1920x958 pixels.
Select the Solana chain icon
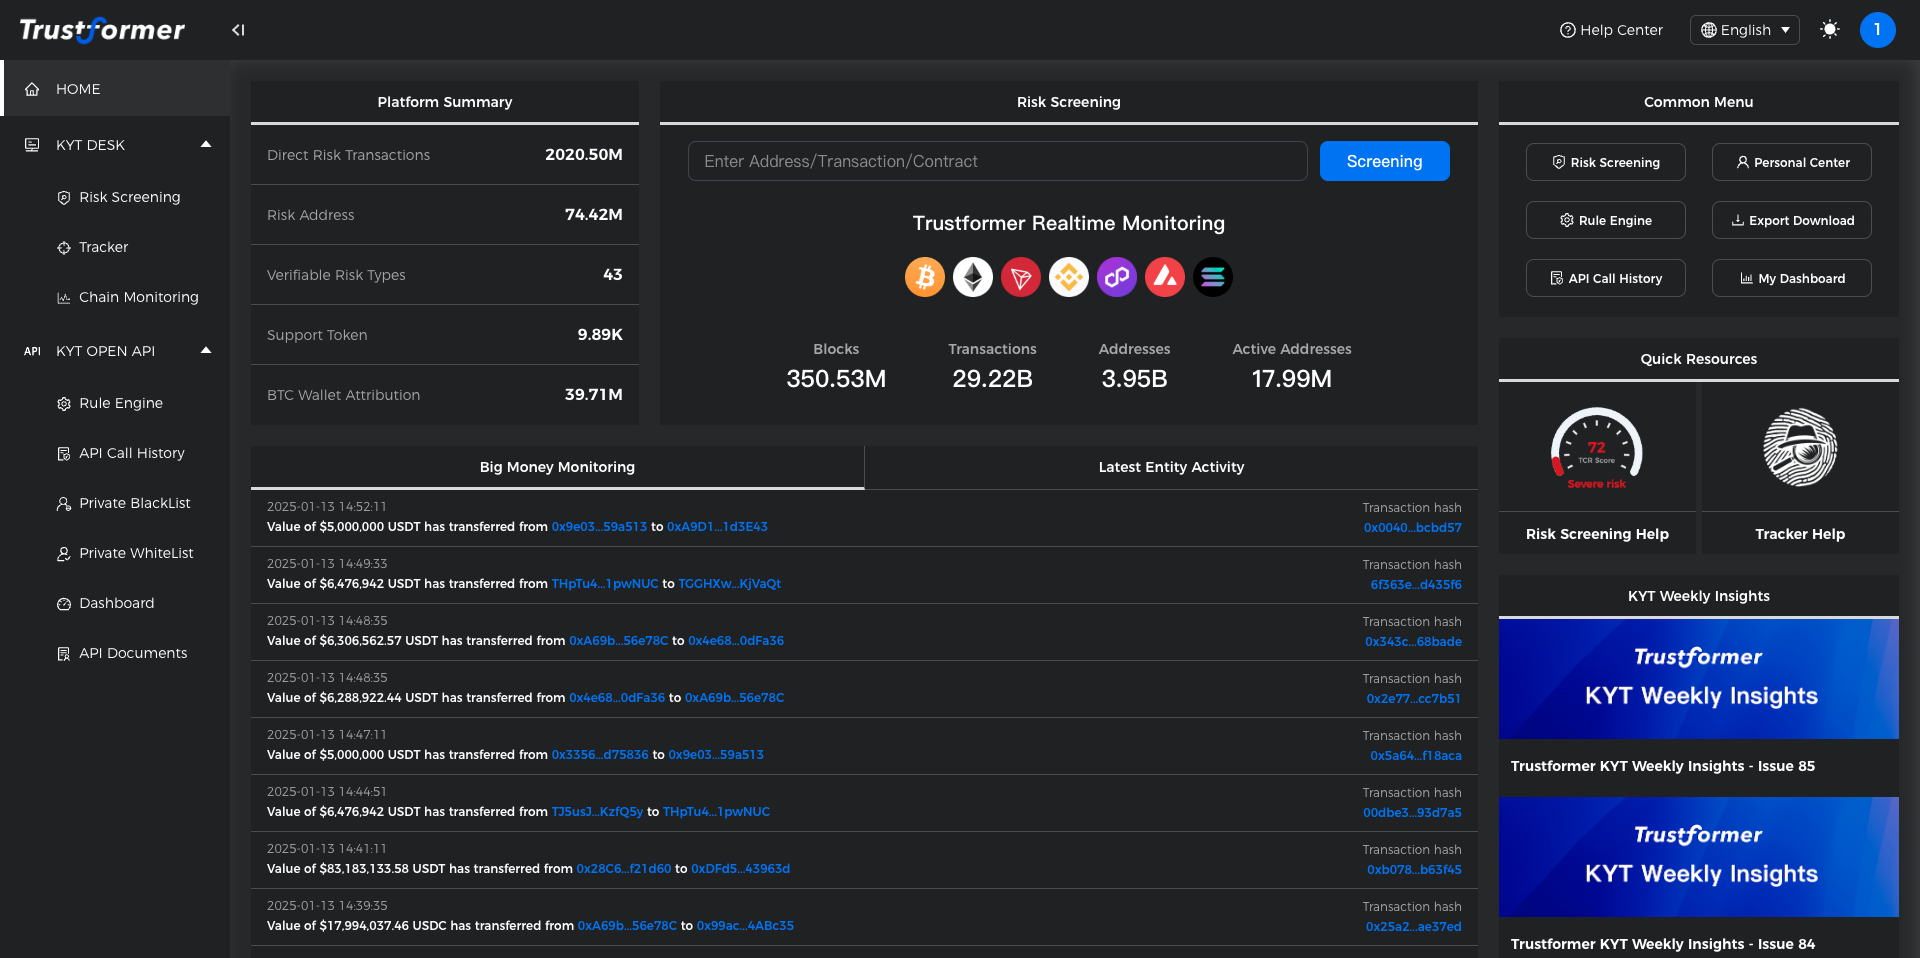coord(1213,277)
